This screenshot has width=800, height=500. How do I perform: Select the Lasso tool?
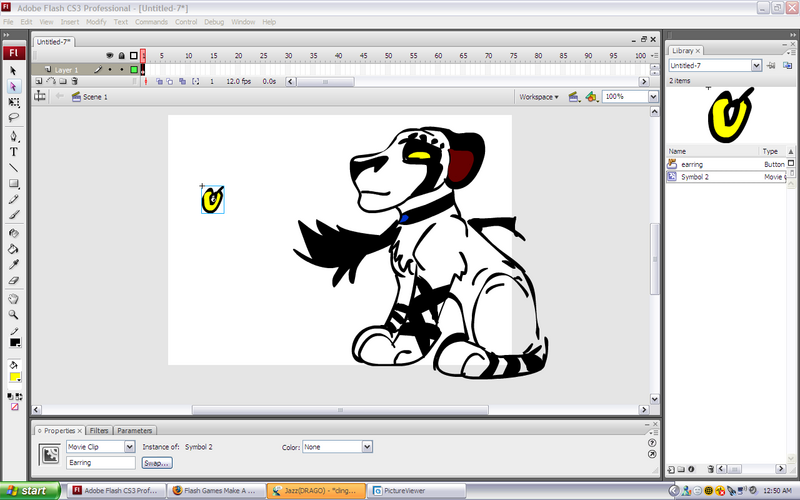pyautogui.click(x=14, y=117)
